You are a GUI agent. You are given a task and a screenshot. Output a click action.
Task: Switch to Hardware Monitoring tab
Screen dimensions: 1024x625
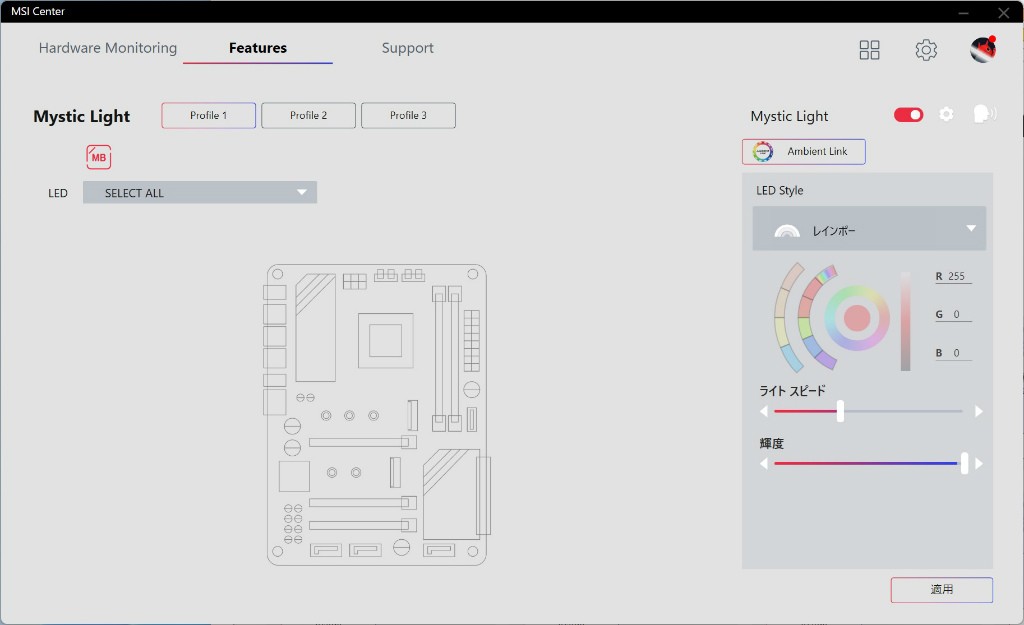tap(108, 48)
